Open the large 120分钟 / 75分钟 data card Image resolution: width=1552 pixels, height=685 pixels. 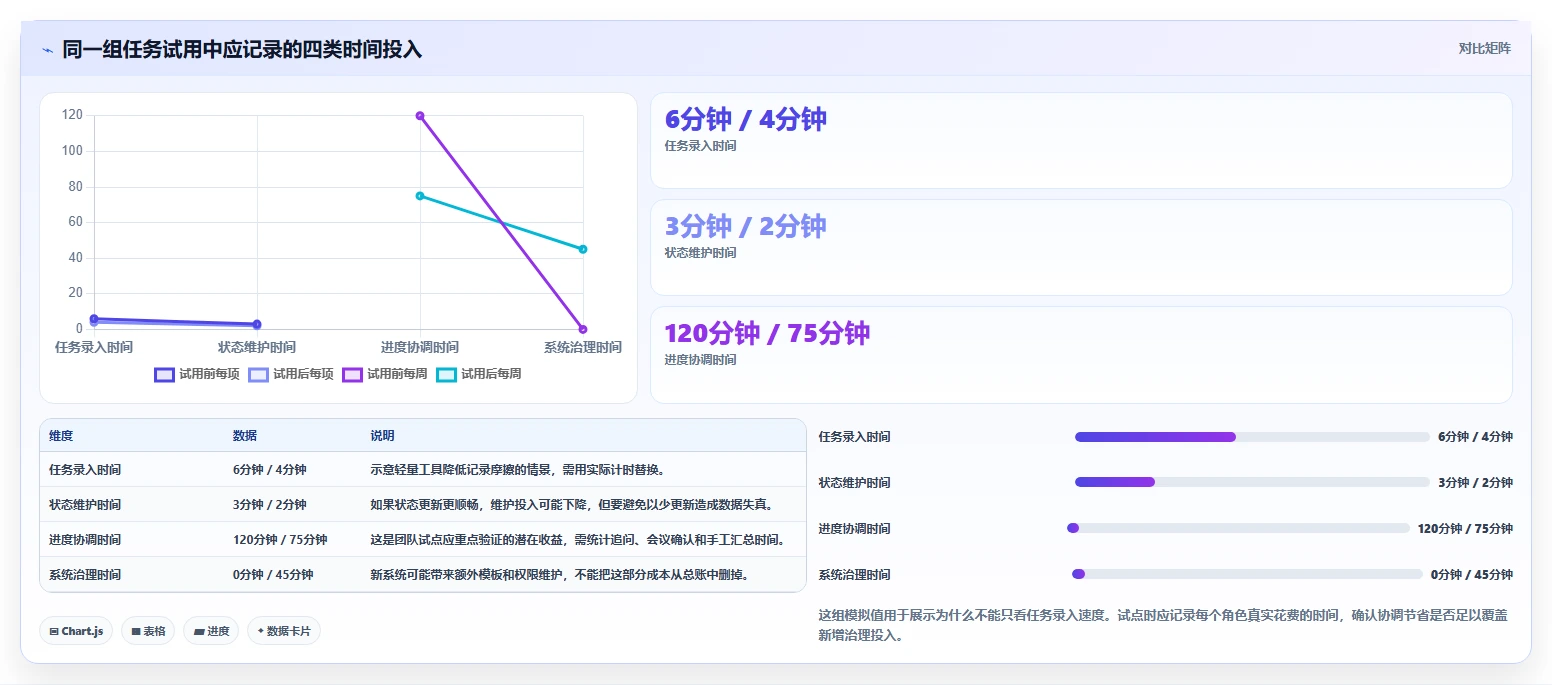(x=1081, y=354)
